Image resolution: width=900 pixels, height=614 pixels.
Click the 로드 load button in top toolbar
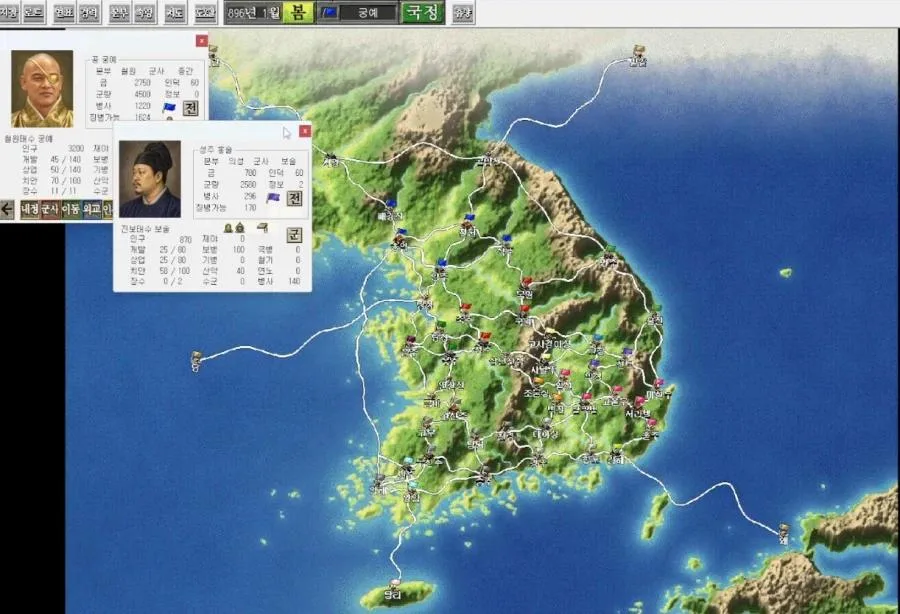pos(33,12)
